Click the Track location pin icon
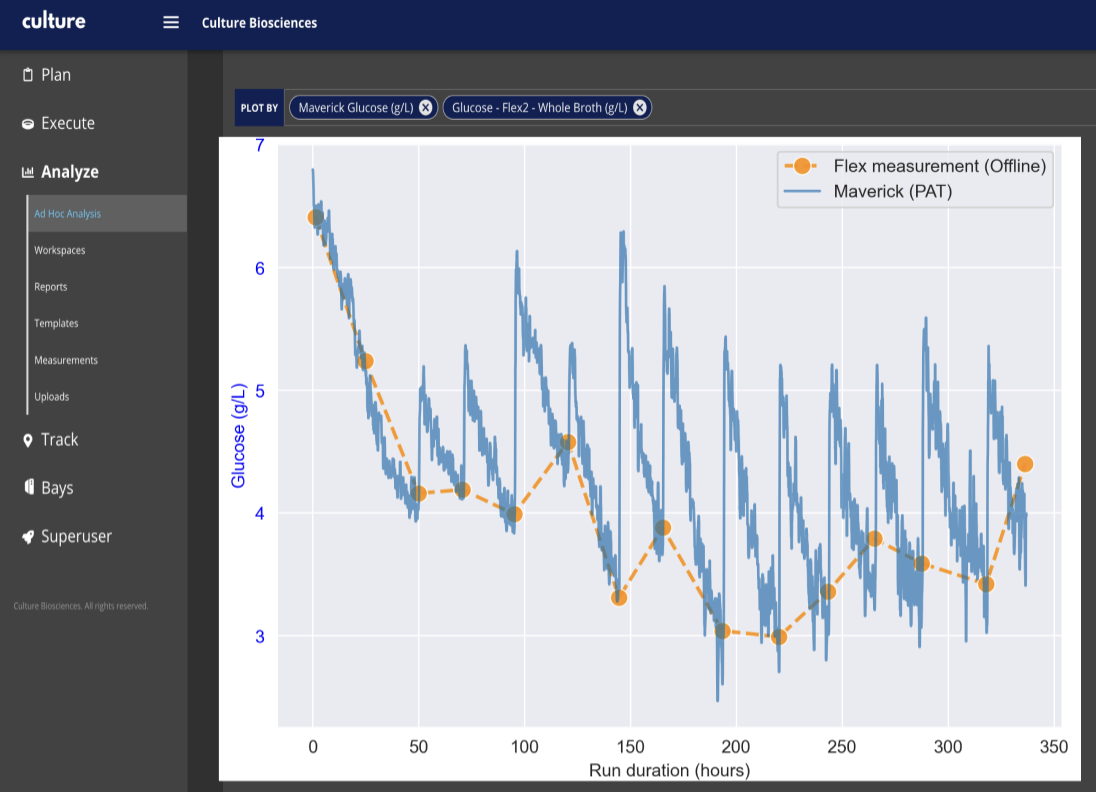Image resolution: width=1096 pixels, height=792 pixels. (28, 440)
